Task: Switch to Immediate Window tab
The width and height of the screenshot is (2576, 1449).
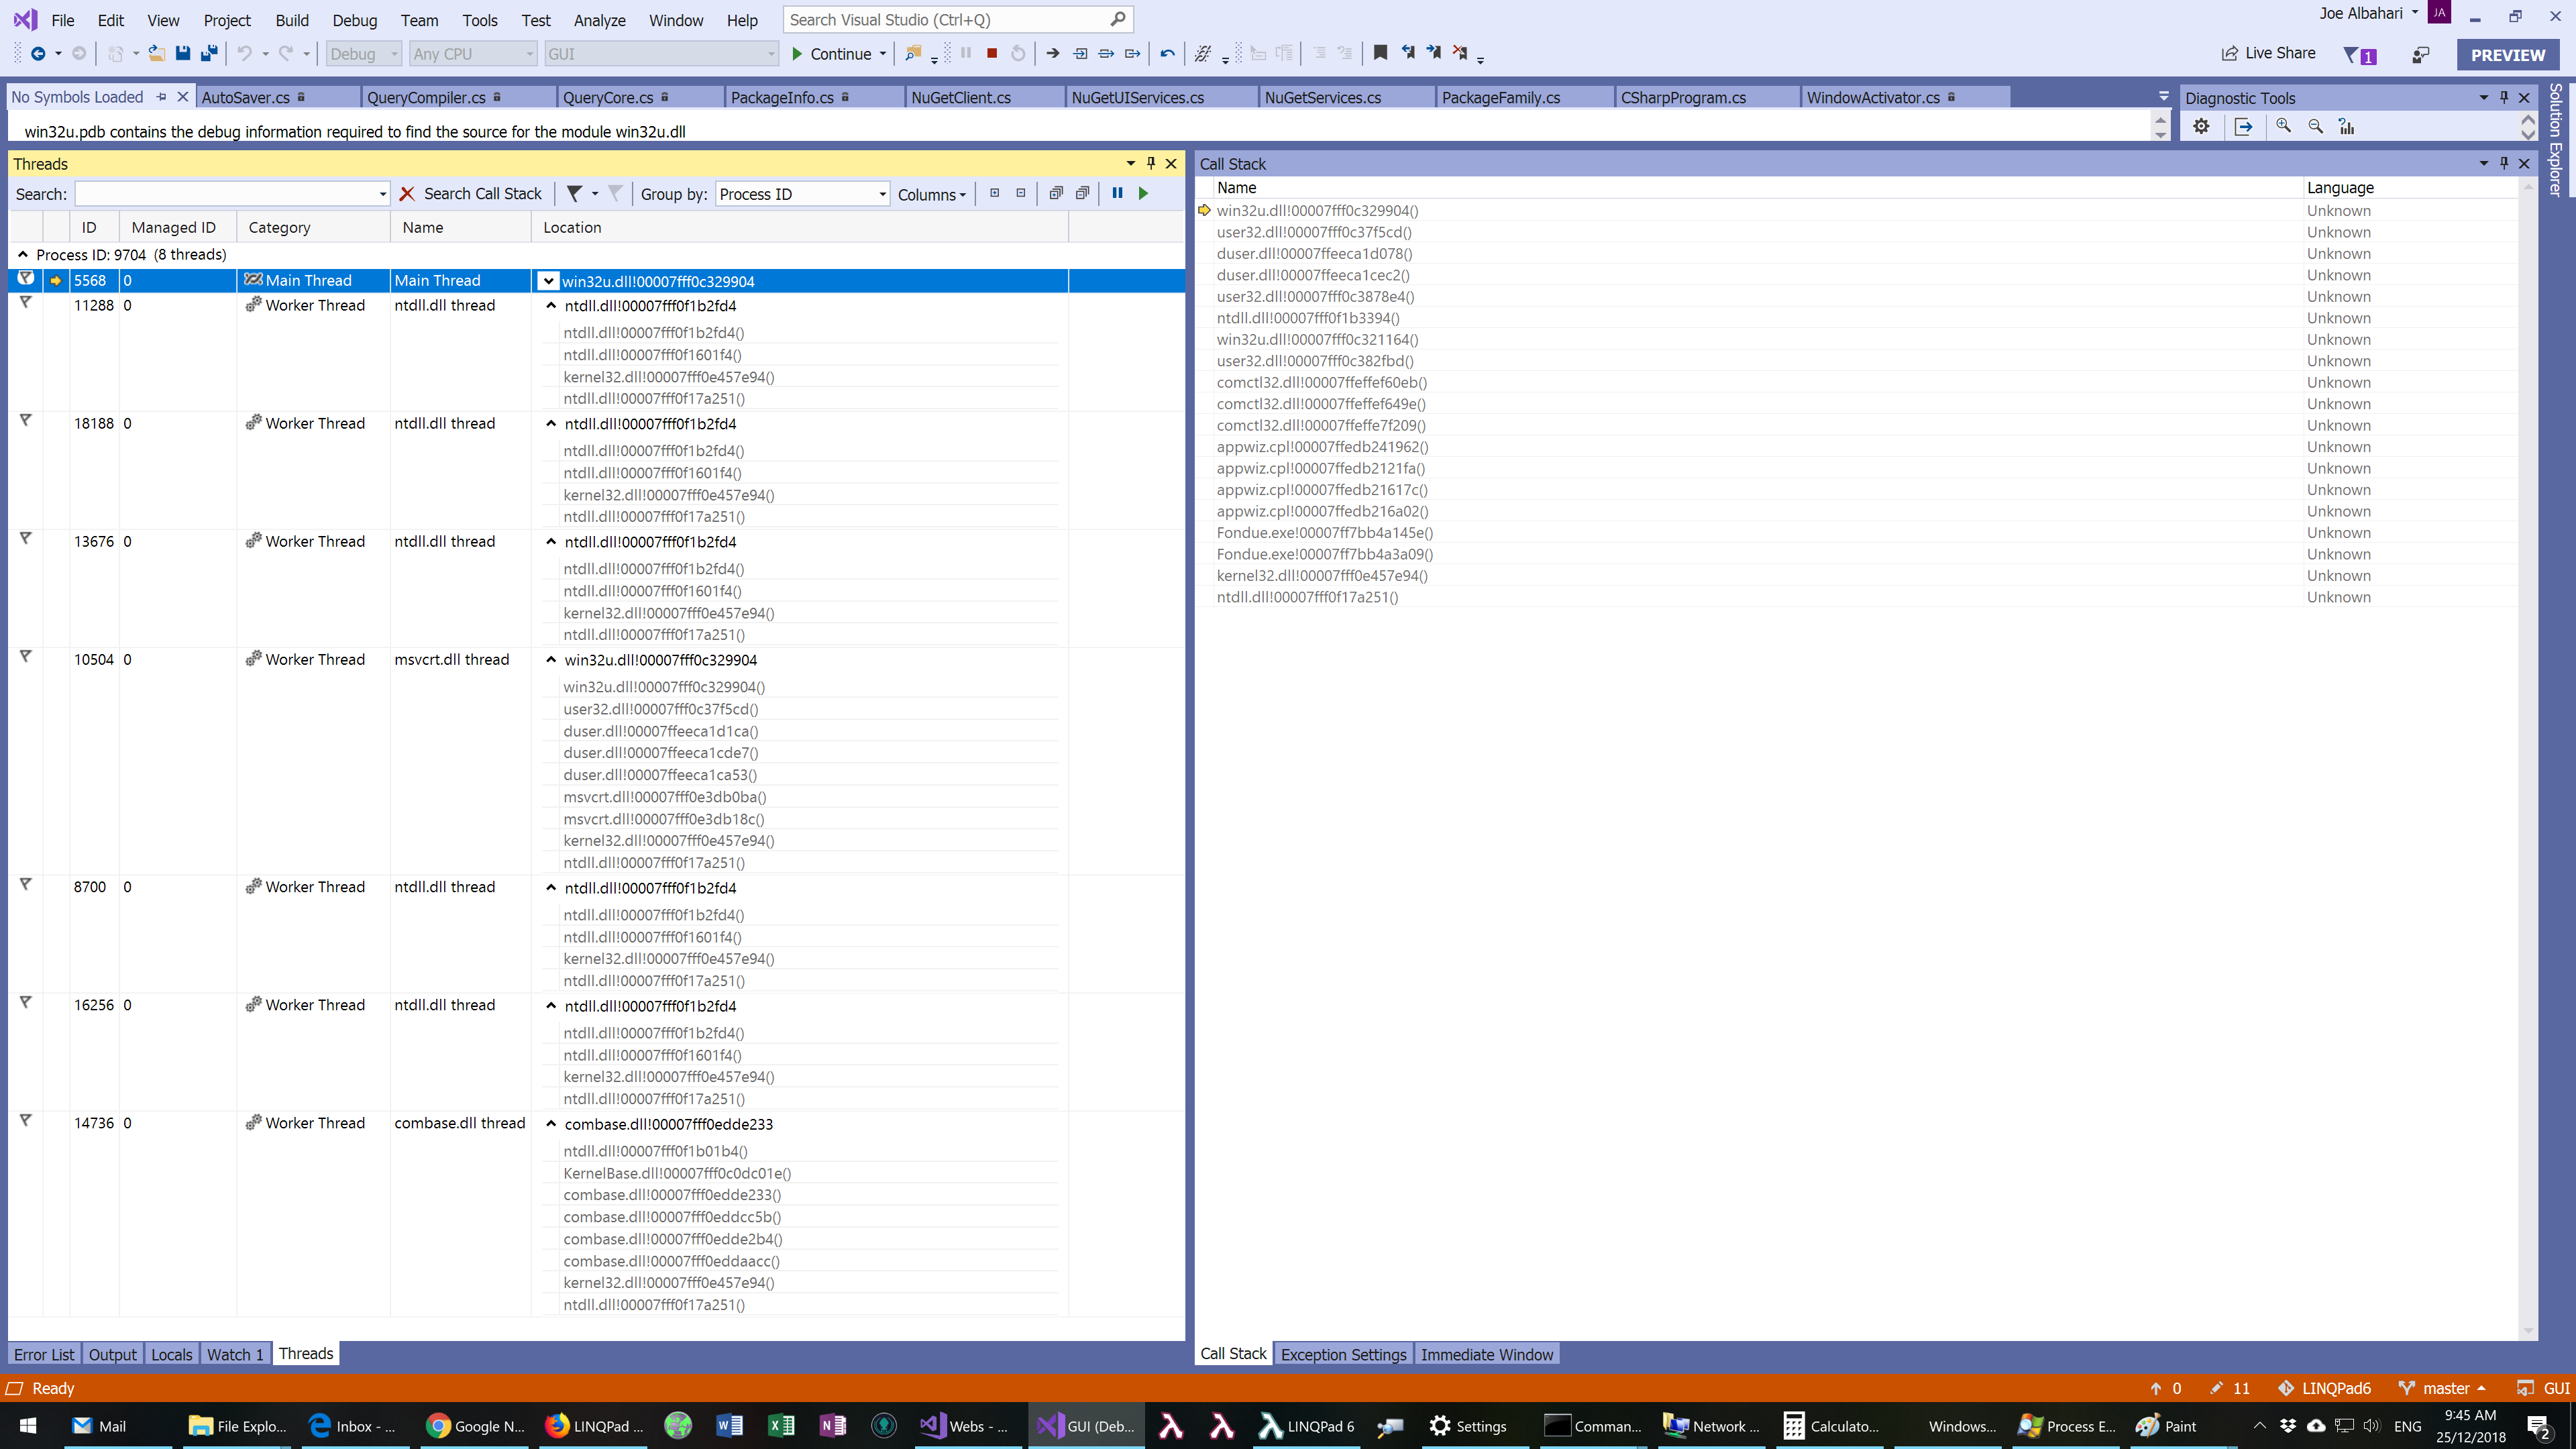Action: click(x=1487, y=1354)
